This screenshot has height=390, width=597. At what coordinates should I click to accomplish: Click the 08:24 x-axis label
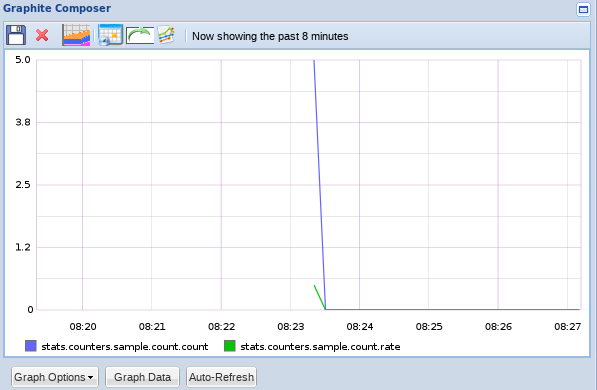coord(360,326)
